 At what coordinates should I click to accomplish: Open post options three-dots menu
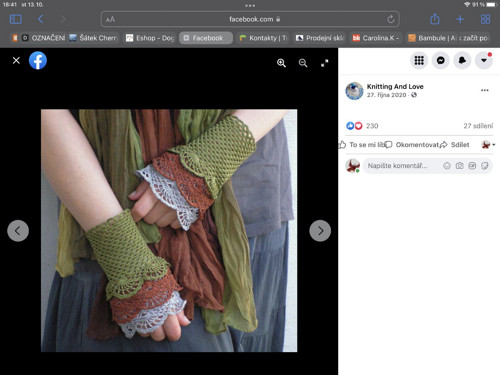click(485, 90)
